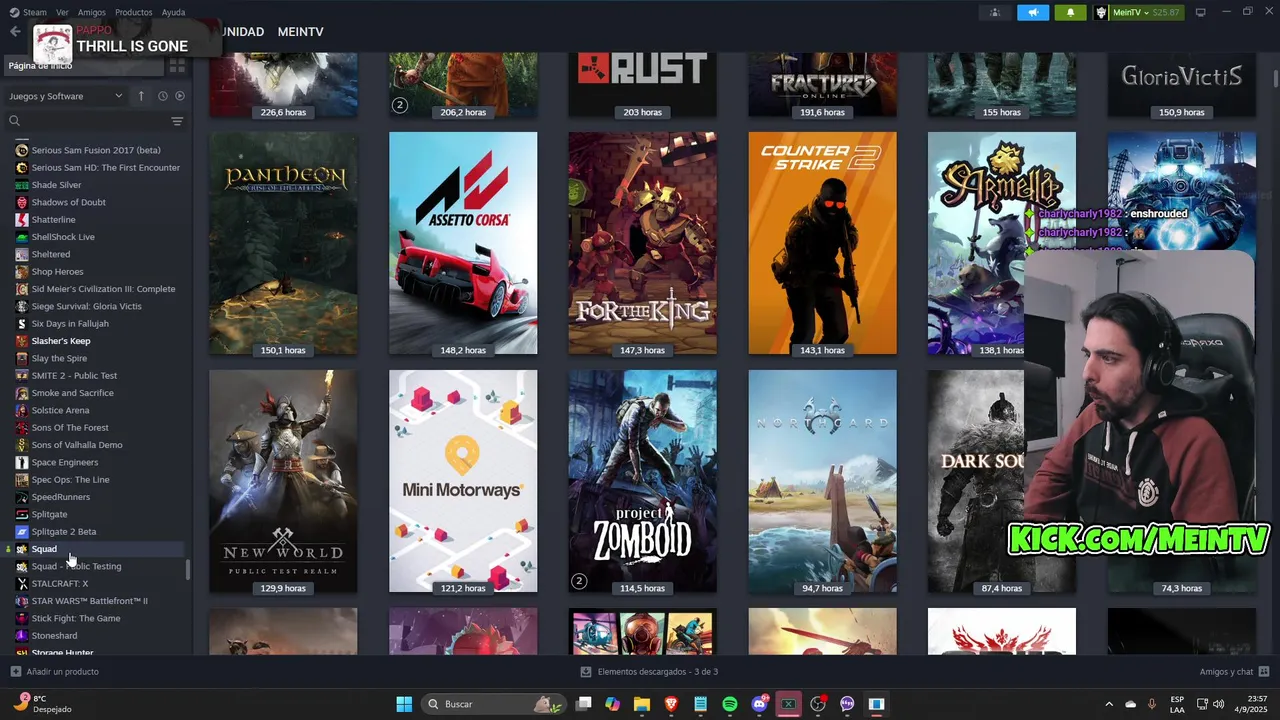Open the Counter-Strike 2 cover
The image size is (1280, 720).
pos(822,243)
